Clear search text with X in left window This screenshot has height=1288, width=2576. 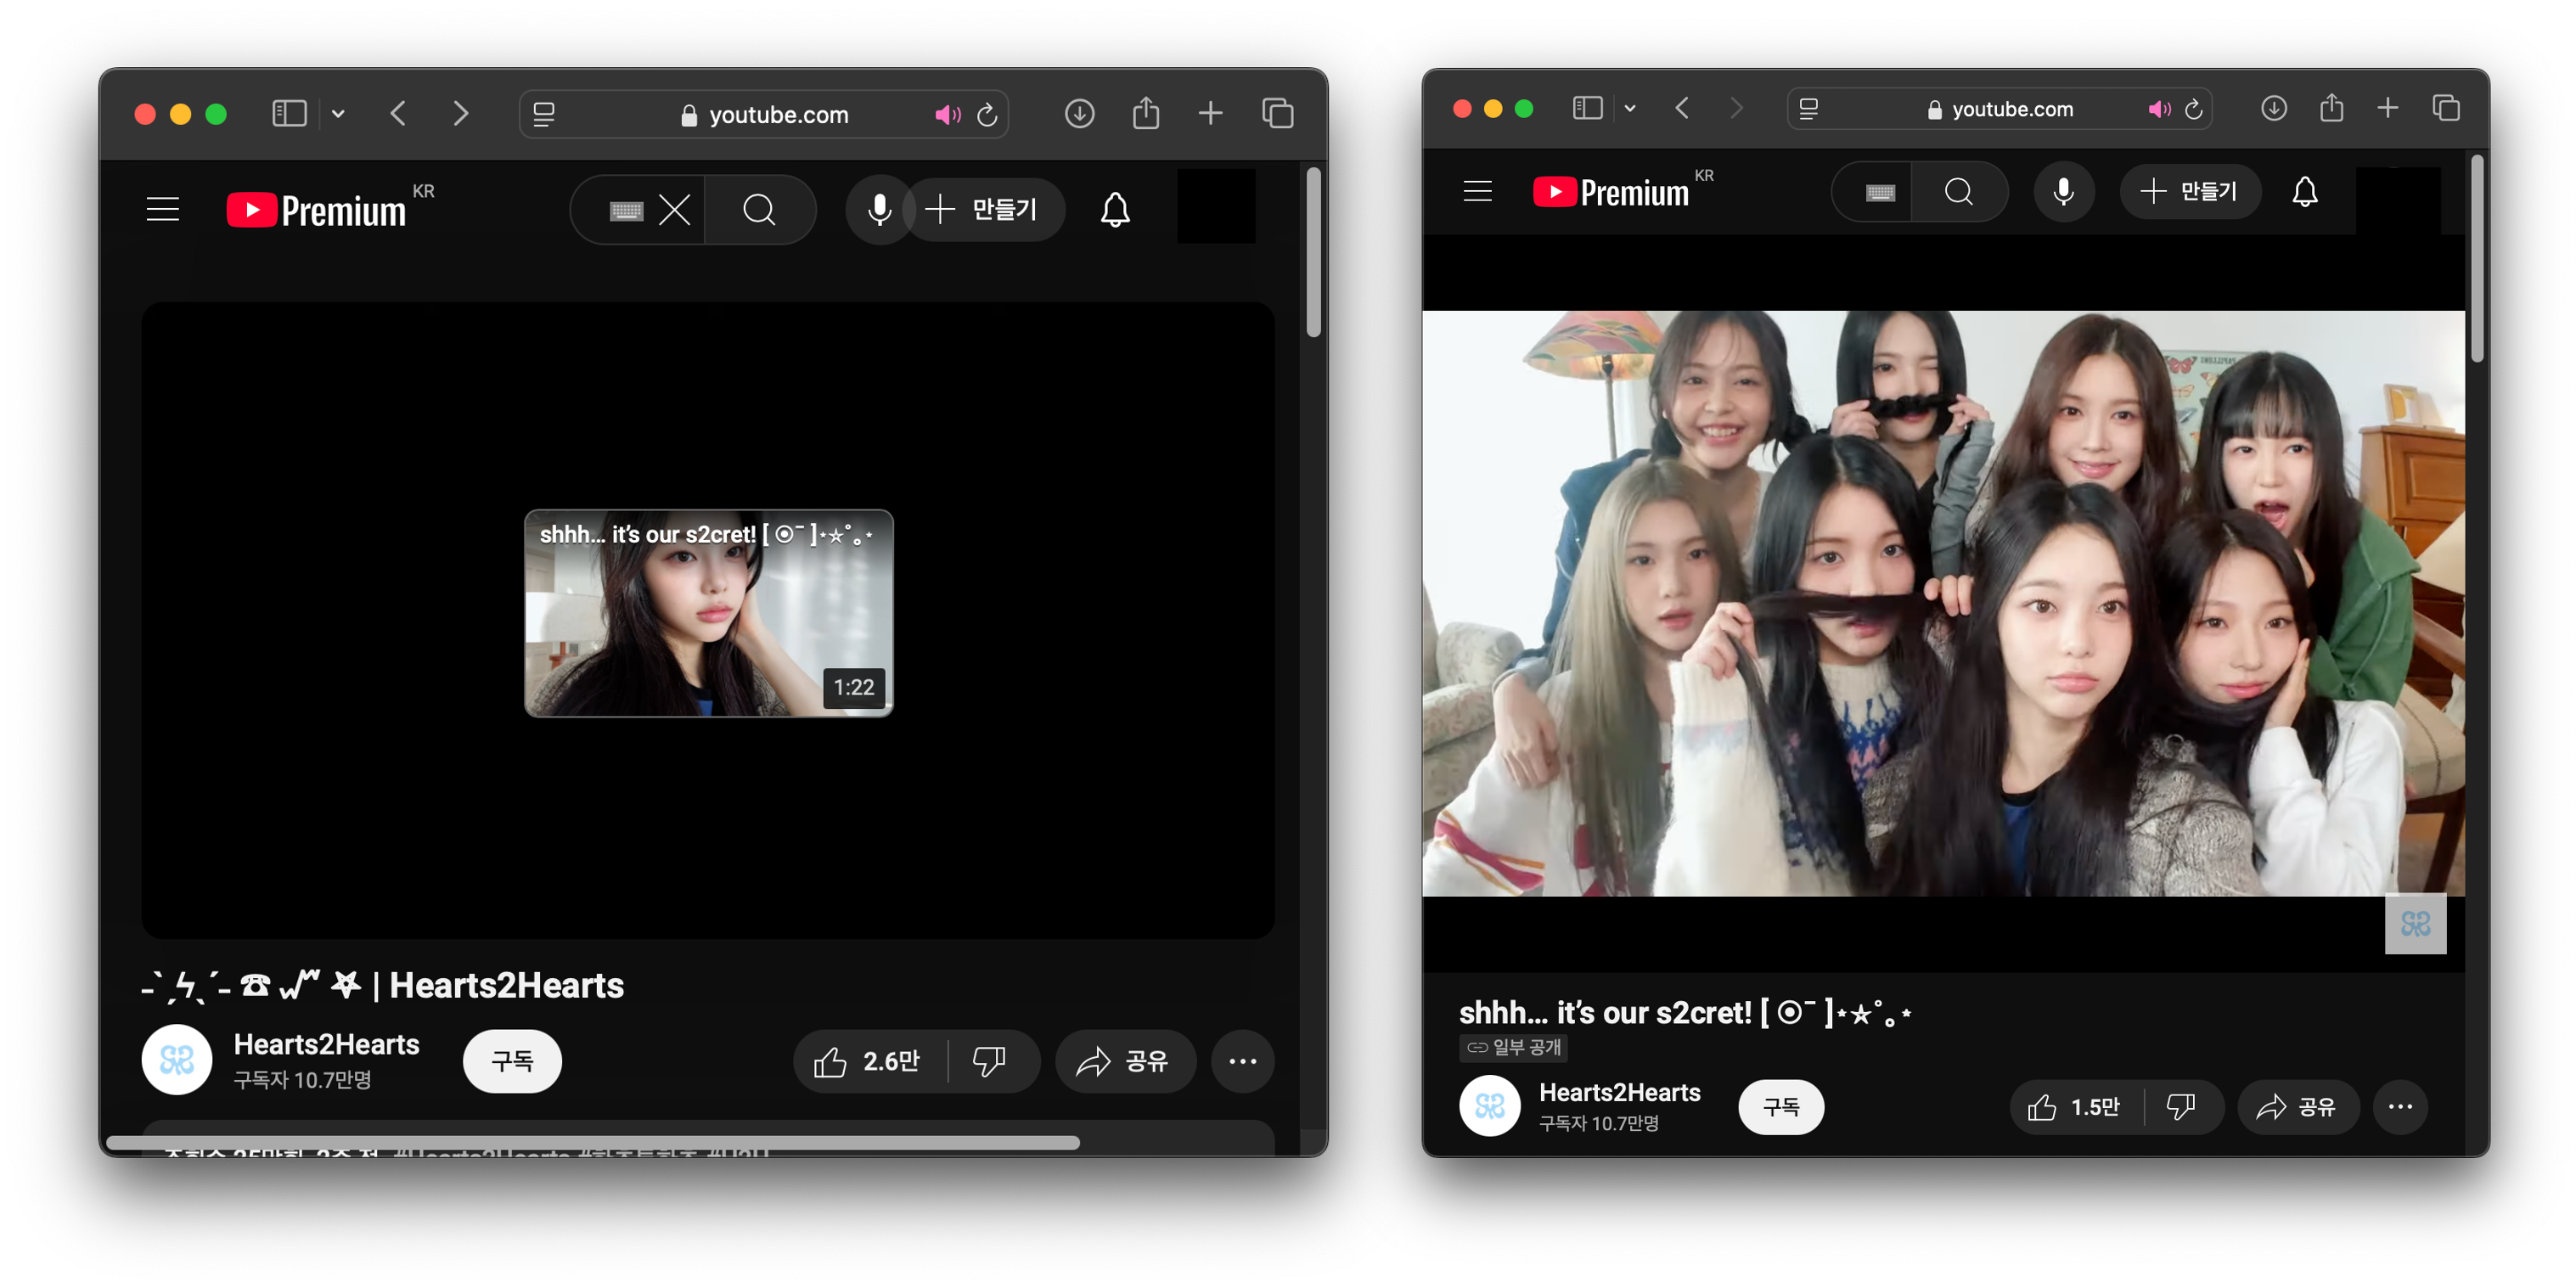675,209
